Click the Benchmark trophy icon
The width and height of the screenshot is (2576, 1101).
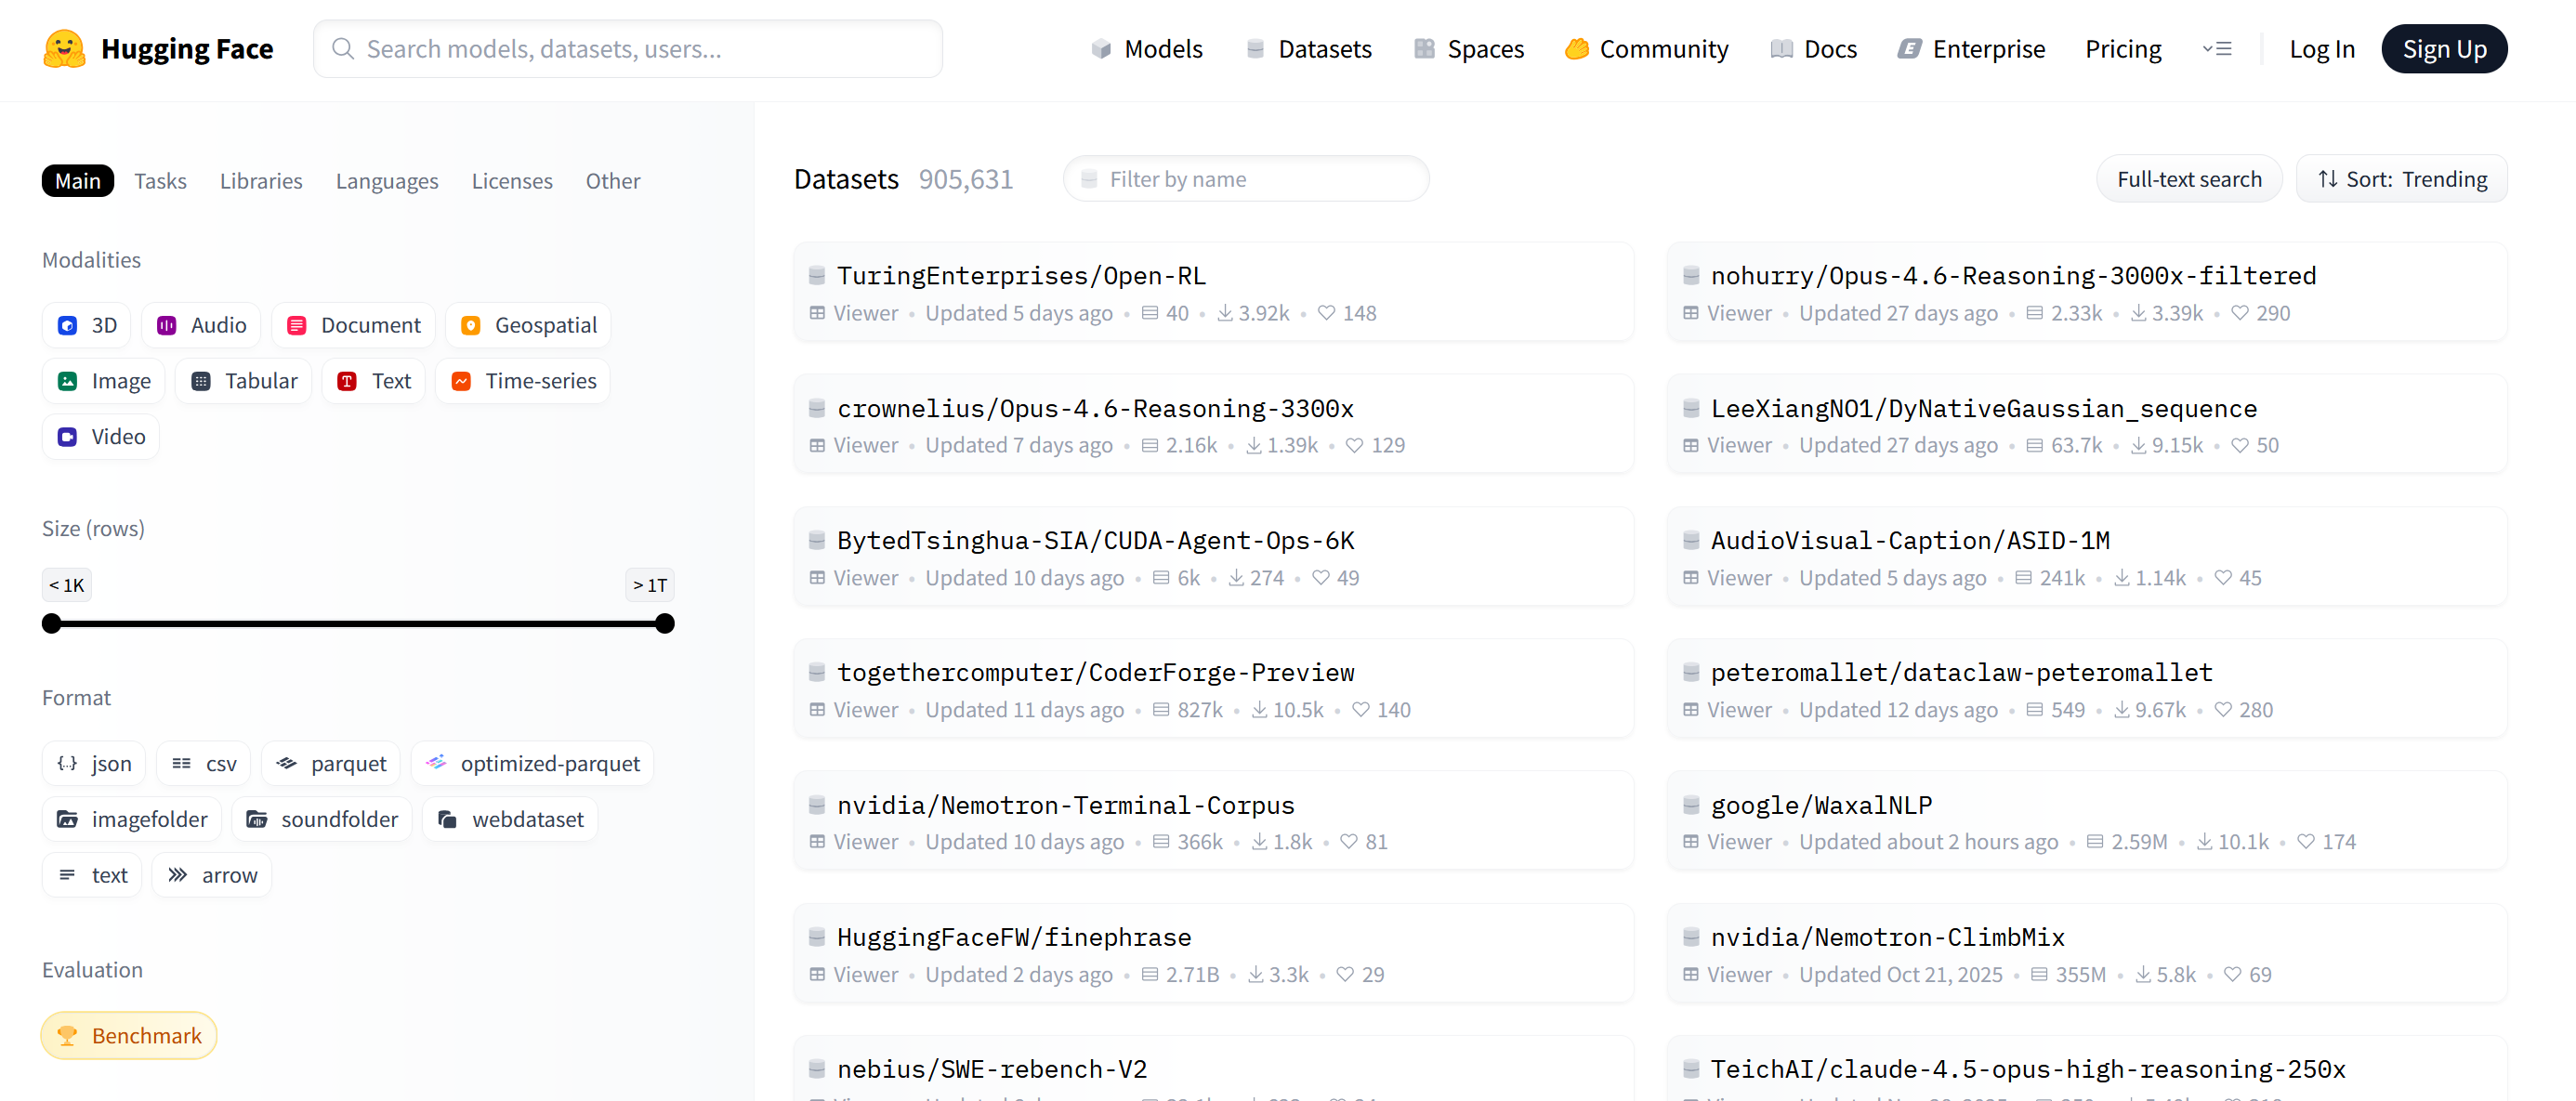(67, 1035)
